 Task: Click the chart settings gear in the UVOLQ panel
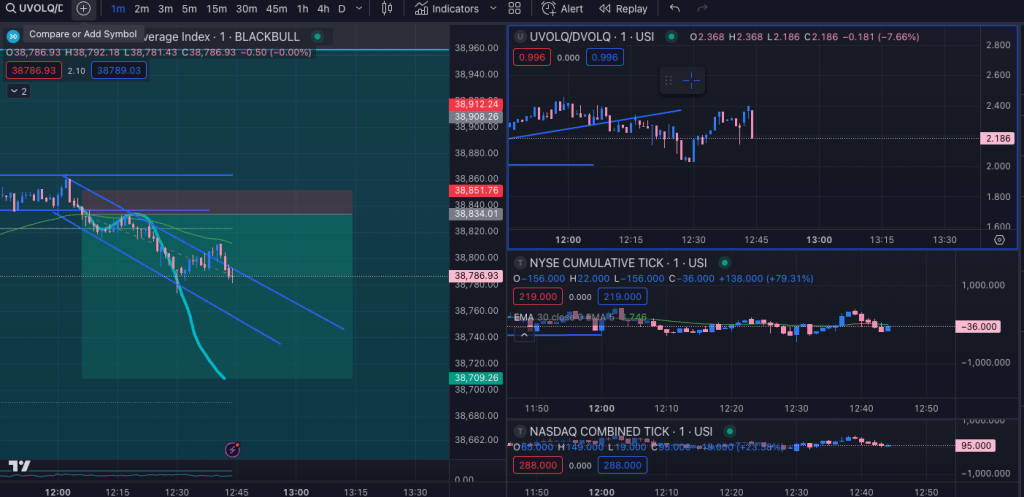999,240
